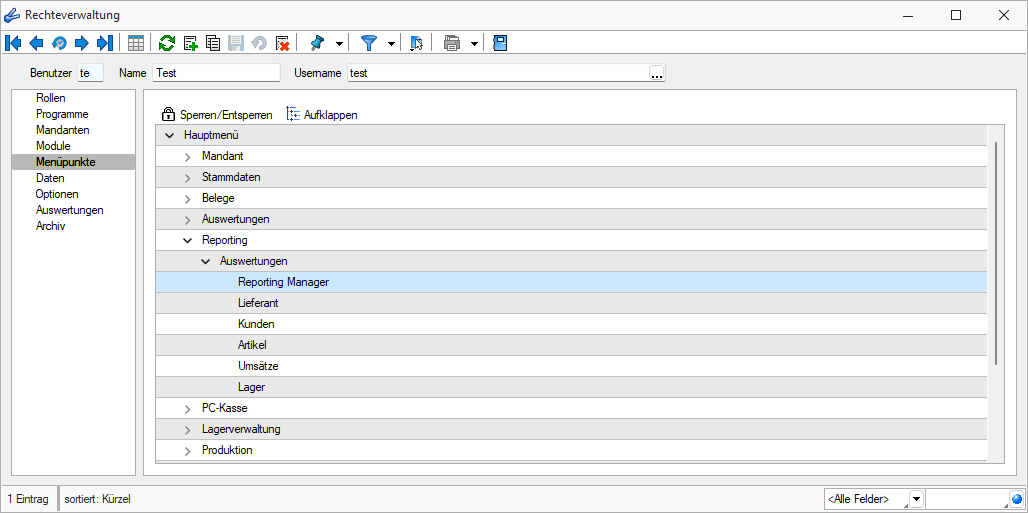Collapse the Reporting tree node

[187, 240]
